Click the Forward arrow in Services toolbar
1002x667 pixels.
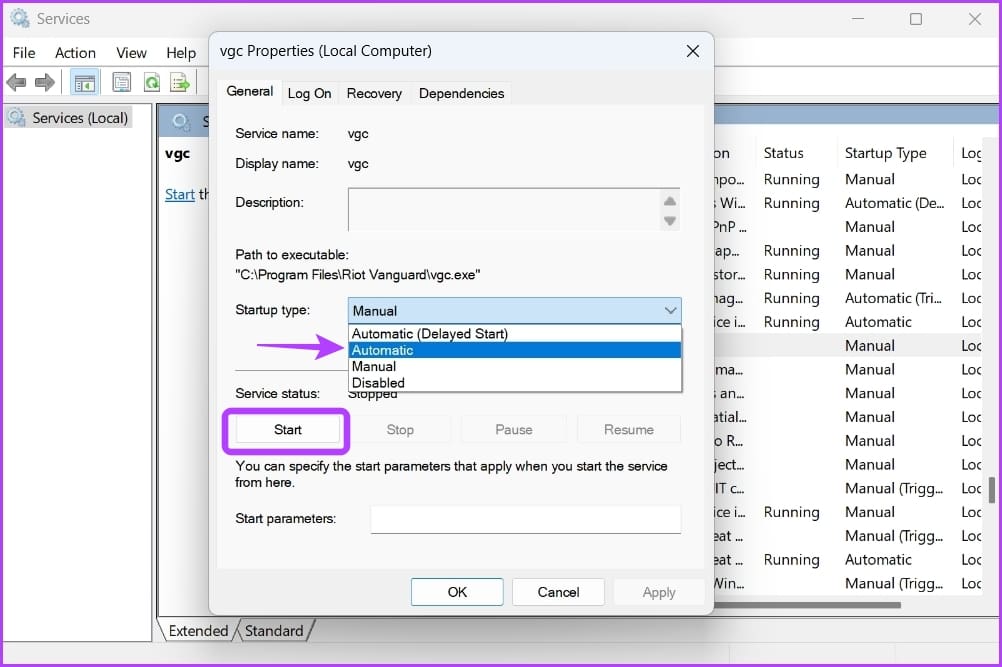pos(45,82)
